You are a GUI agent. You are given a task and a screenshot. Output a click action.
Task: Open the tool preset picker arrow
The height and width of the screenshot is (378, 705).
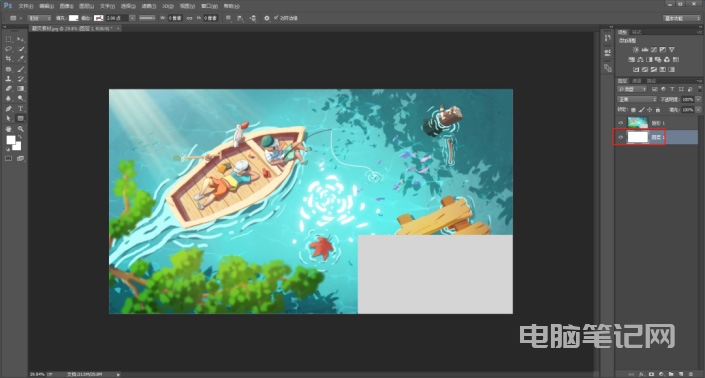click(x=21, y=18)
